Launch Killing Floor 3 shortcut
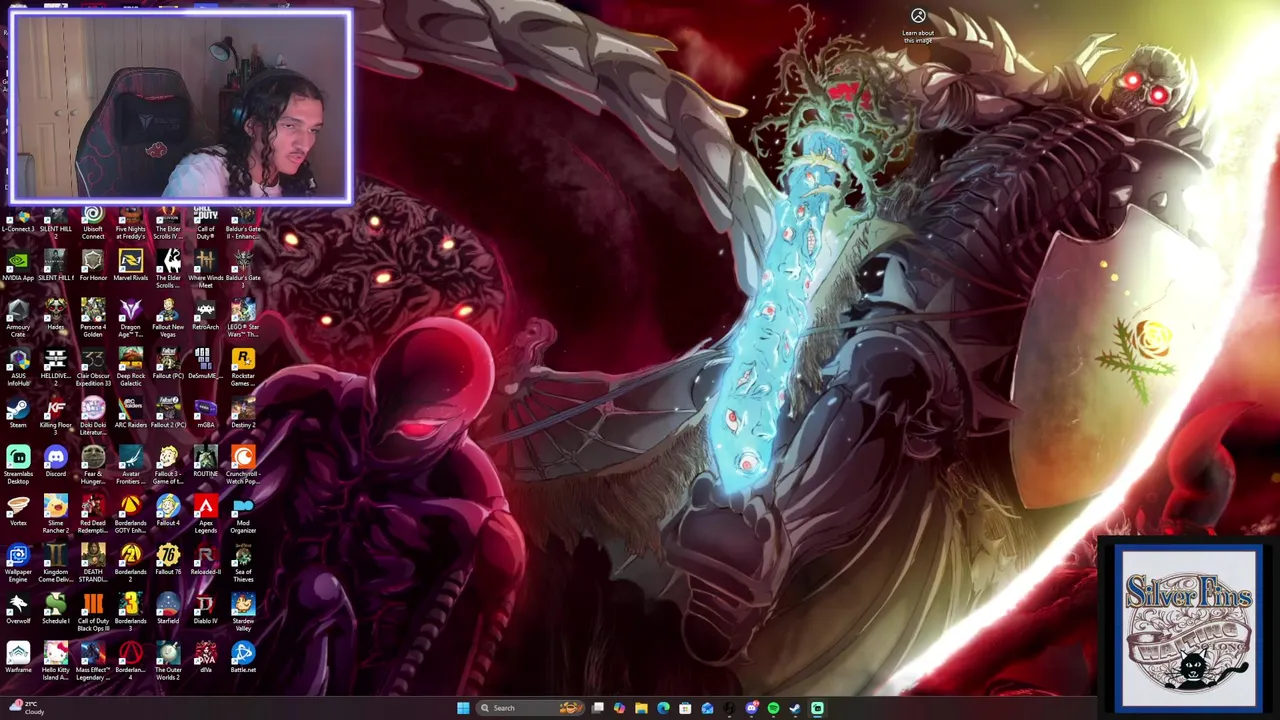The height and width of the screenshot is (720, 1280). click(55, 414)
